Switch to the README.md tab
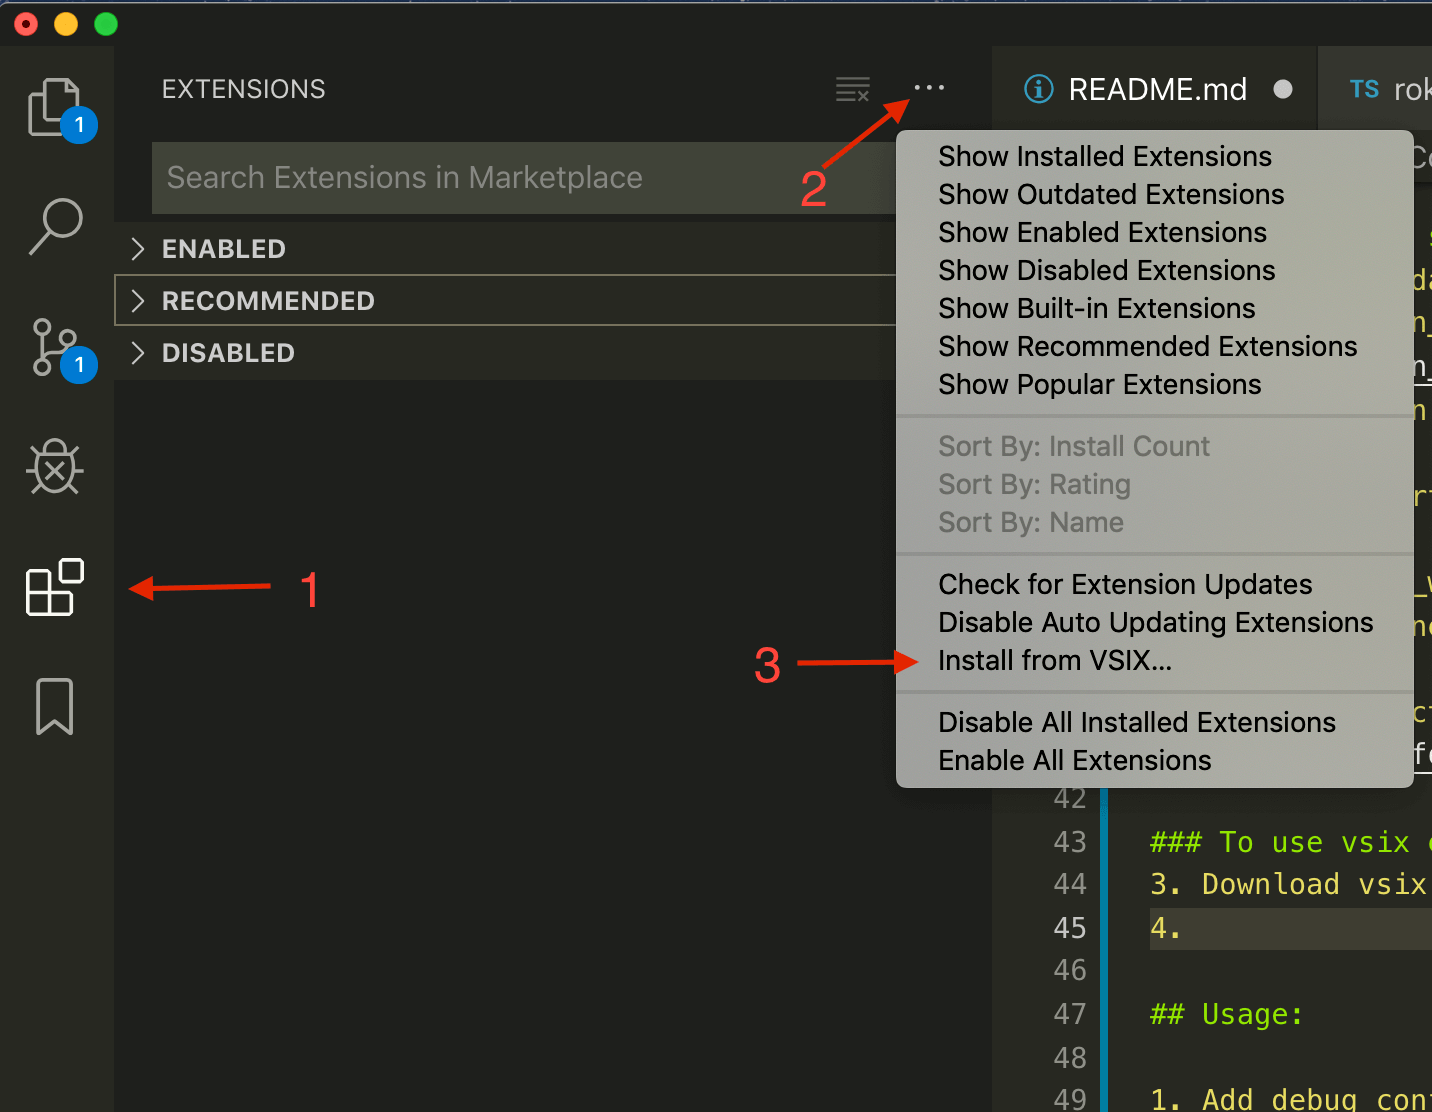 pyautogui.click(x=1156, y=90)
